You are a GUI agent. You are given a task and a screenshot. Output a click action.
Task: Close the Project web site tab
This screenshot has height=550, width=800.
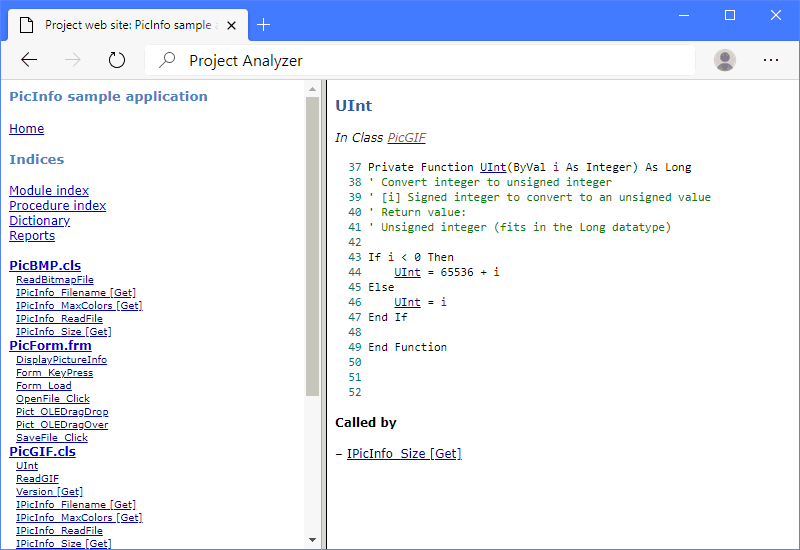[x=231, y=24]
